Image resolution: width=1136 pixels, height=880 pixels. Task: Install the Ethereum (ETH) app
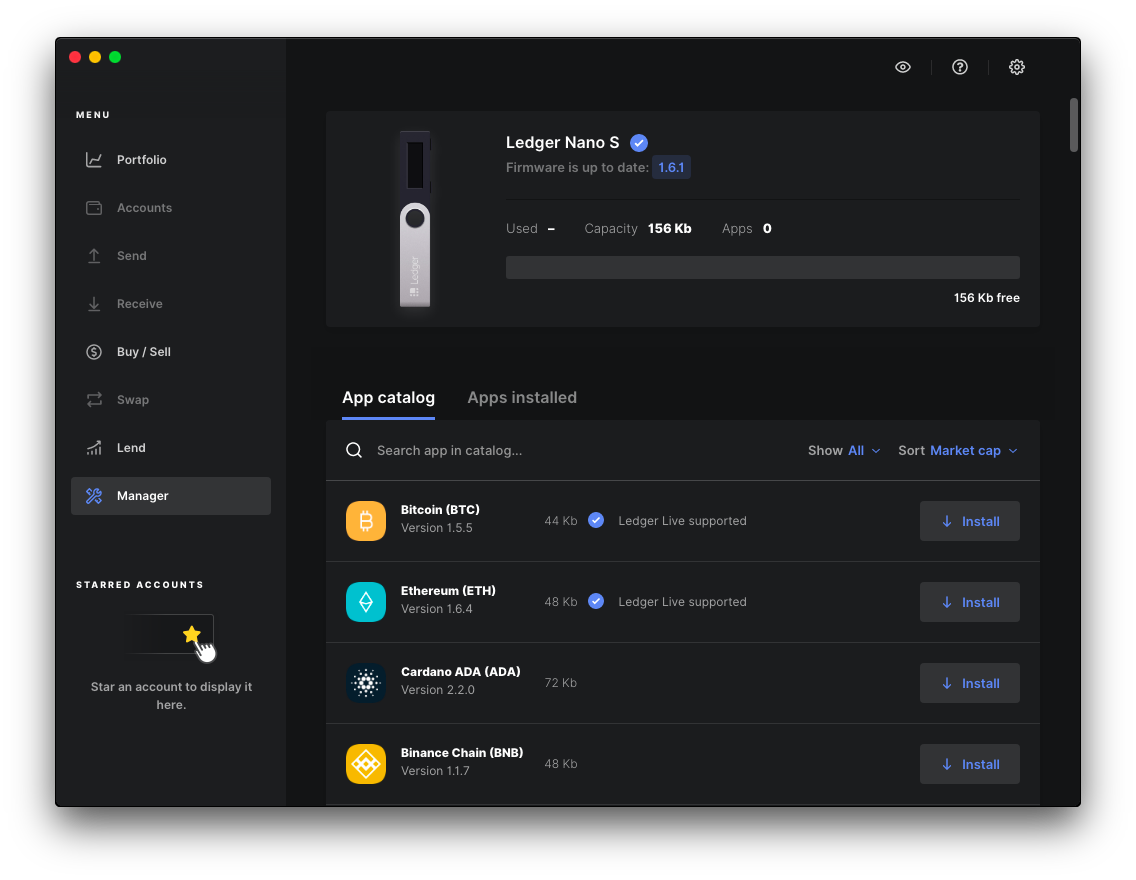pyautogui.click(x=969, y=602)
